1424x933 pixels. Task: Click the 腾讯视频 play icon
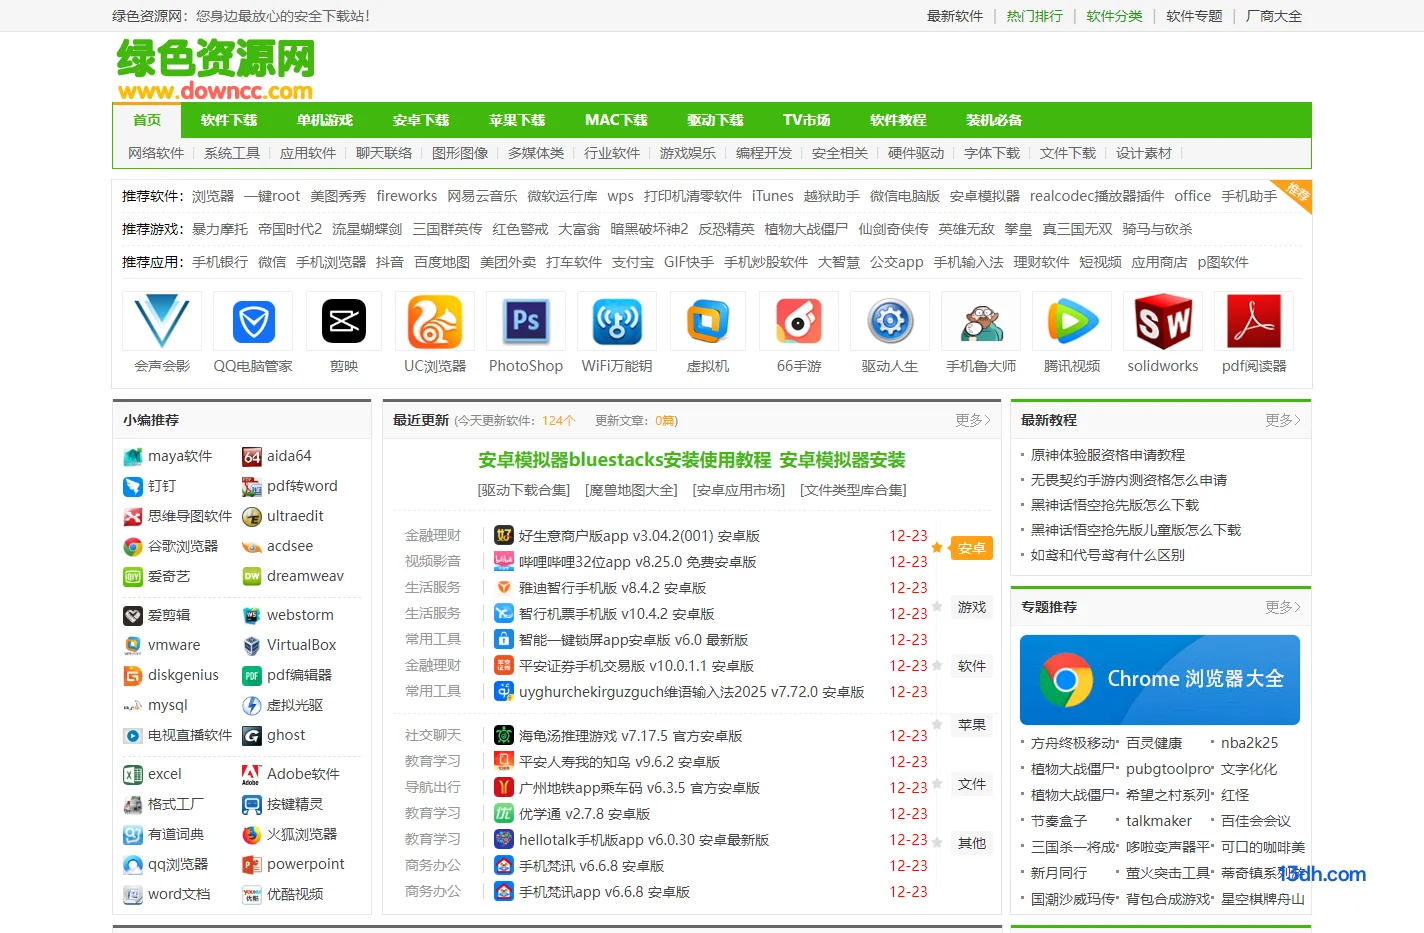tap(1072, 322)
